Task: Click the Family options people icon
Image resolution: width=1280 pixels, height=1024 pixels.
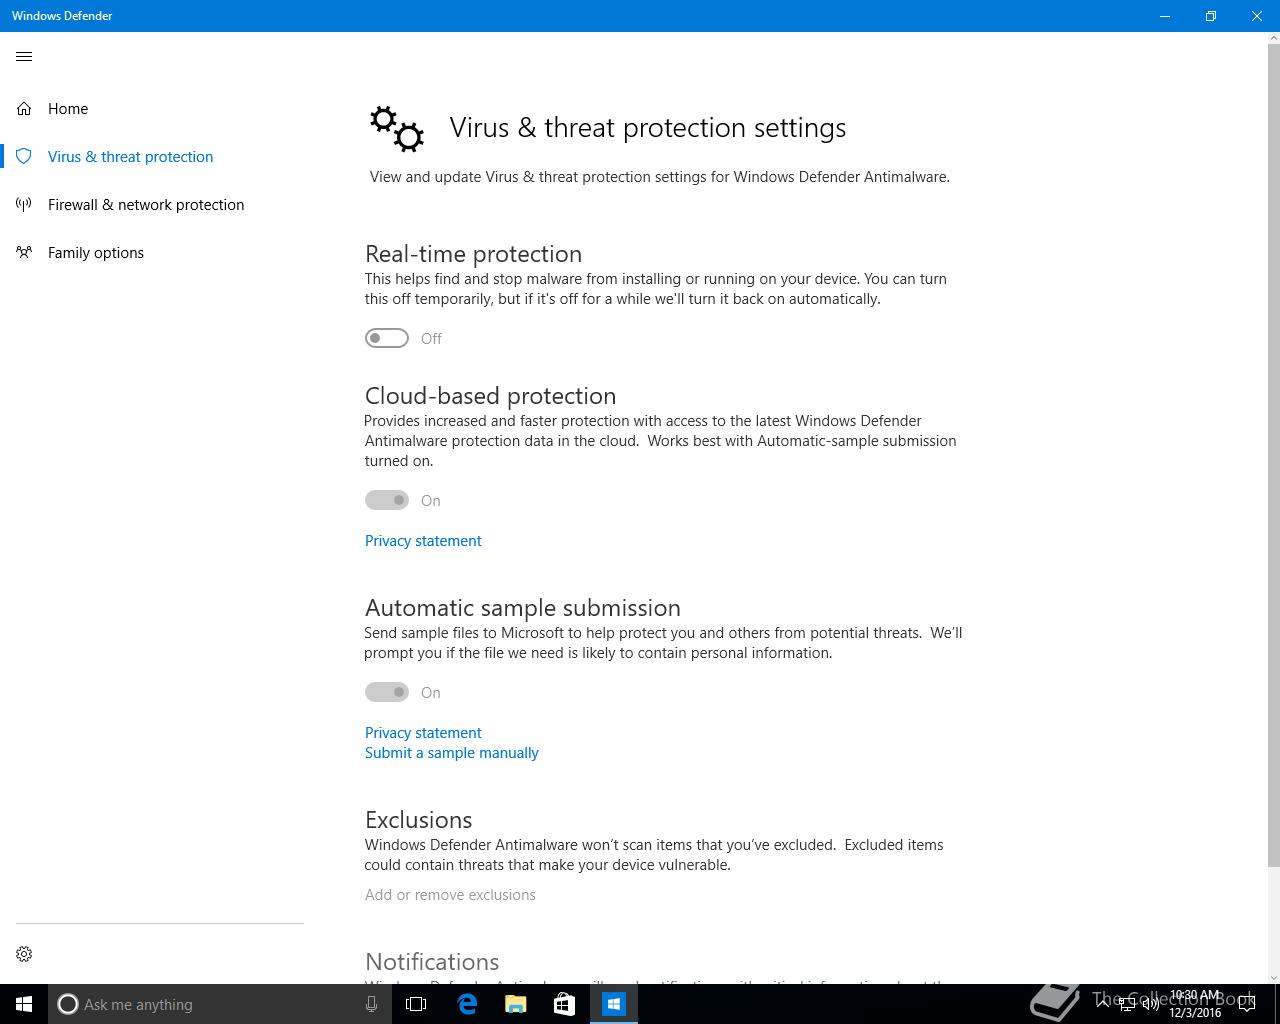Action: [24, 252]
